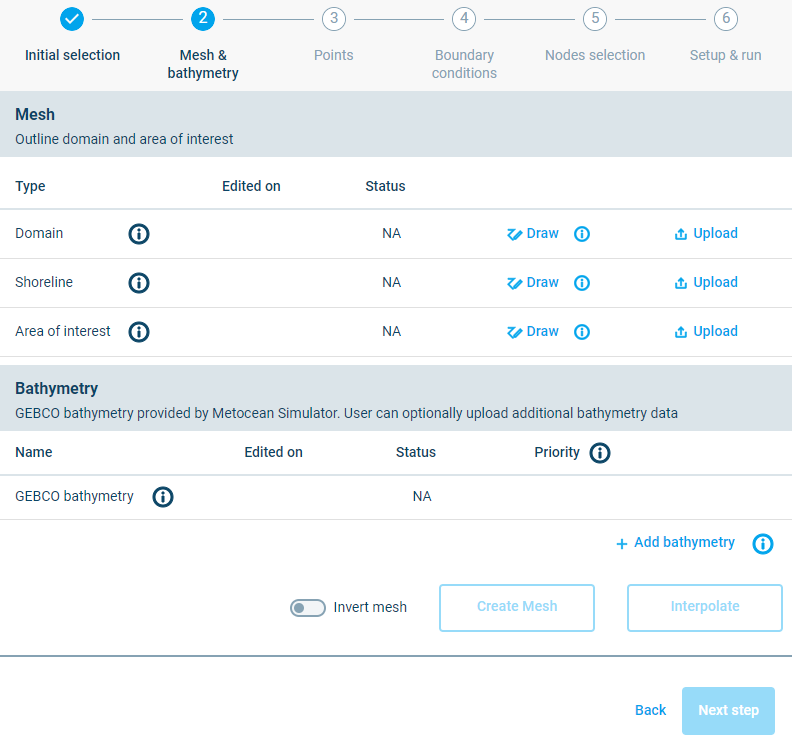Select step 4 Boundary conditions
Viewport: 792px width, 737px height.
(x=463, y=19)
